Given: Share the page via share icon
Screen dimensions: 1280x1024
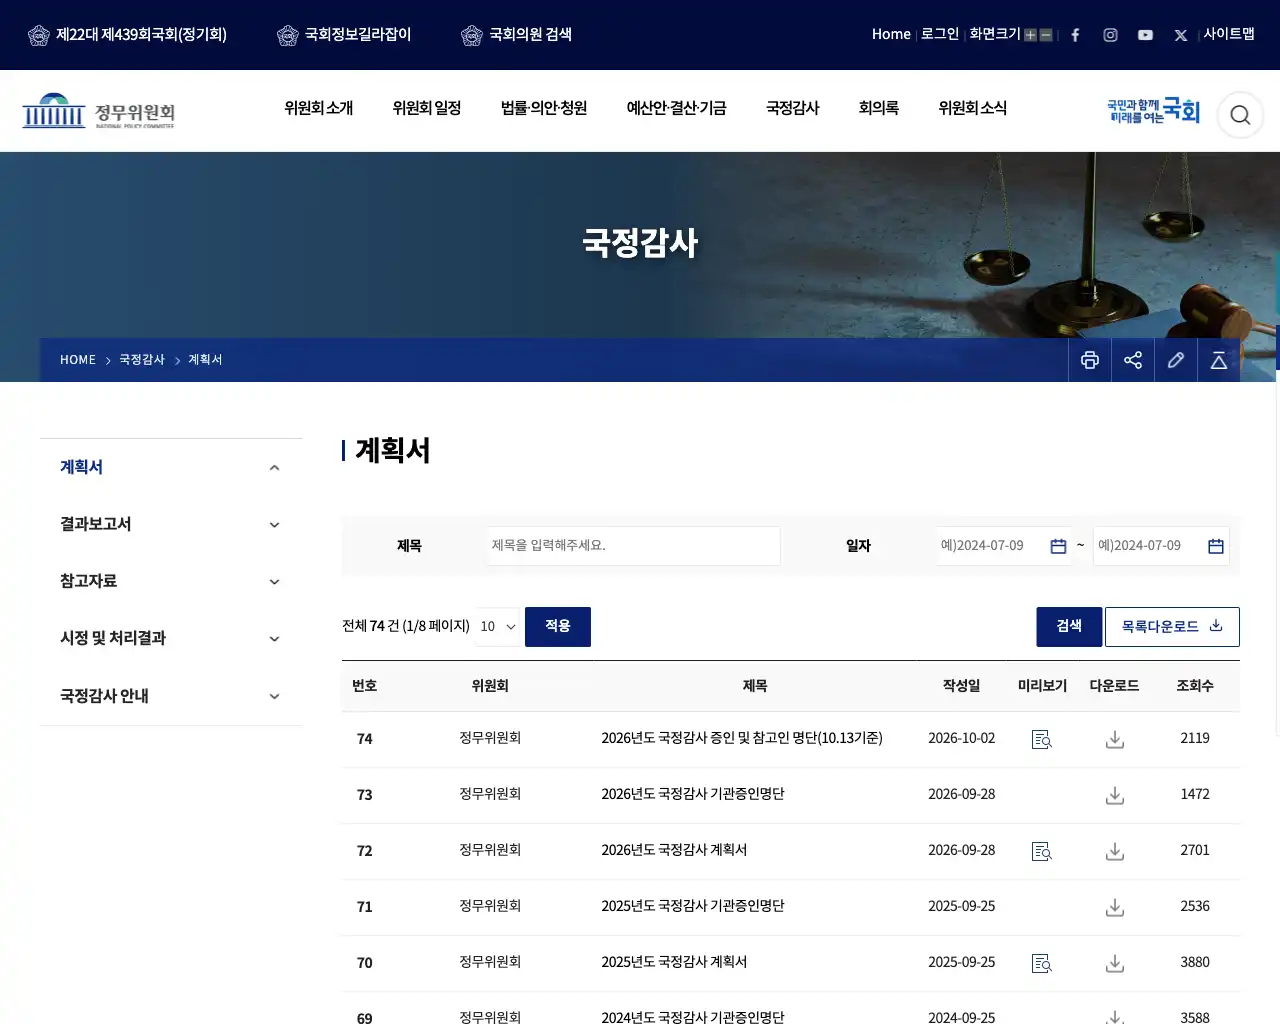Looking at the screenshot, I should click(1133, 360).
